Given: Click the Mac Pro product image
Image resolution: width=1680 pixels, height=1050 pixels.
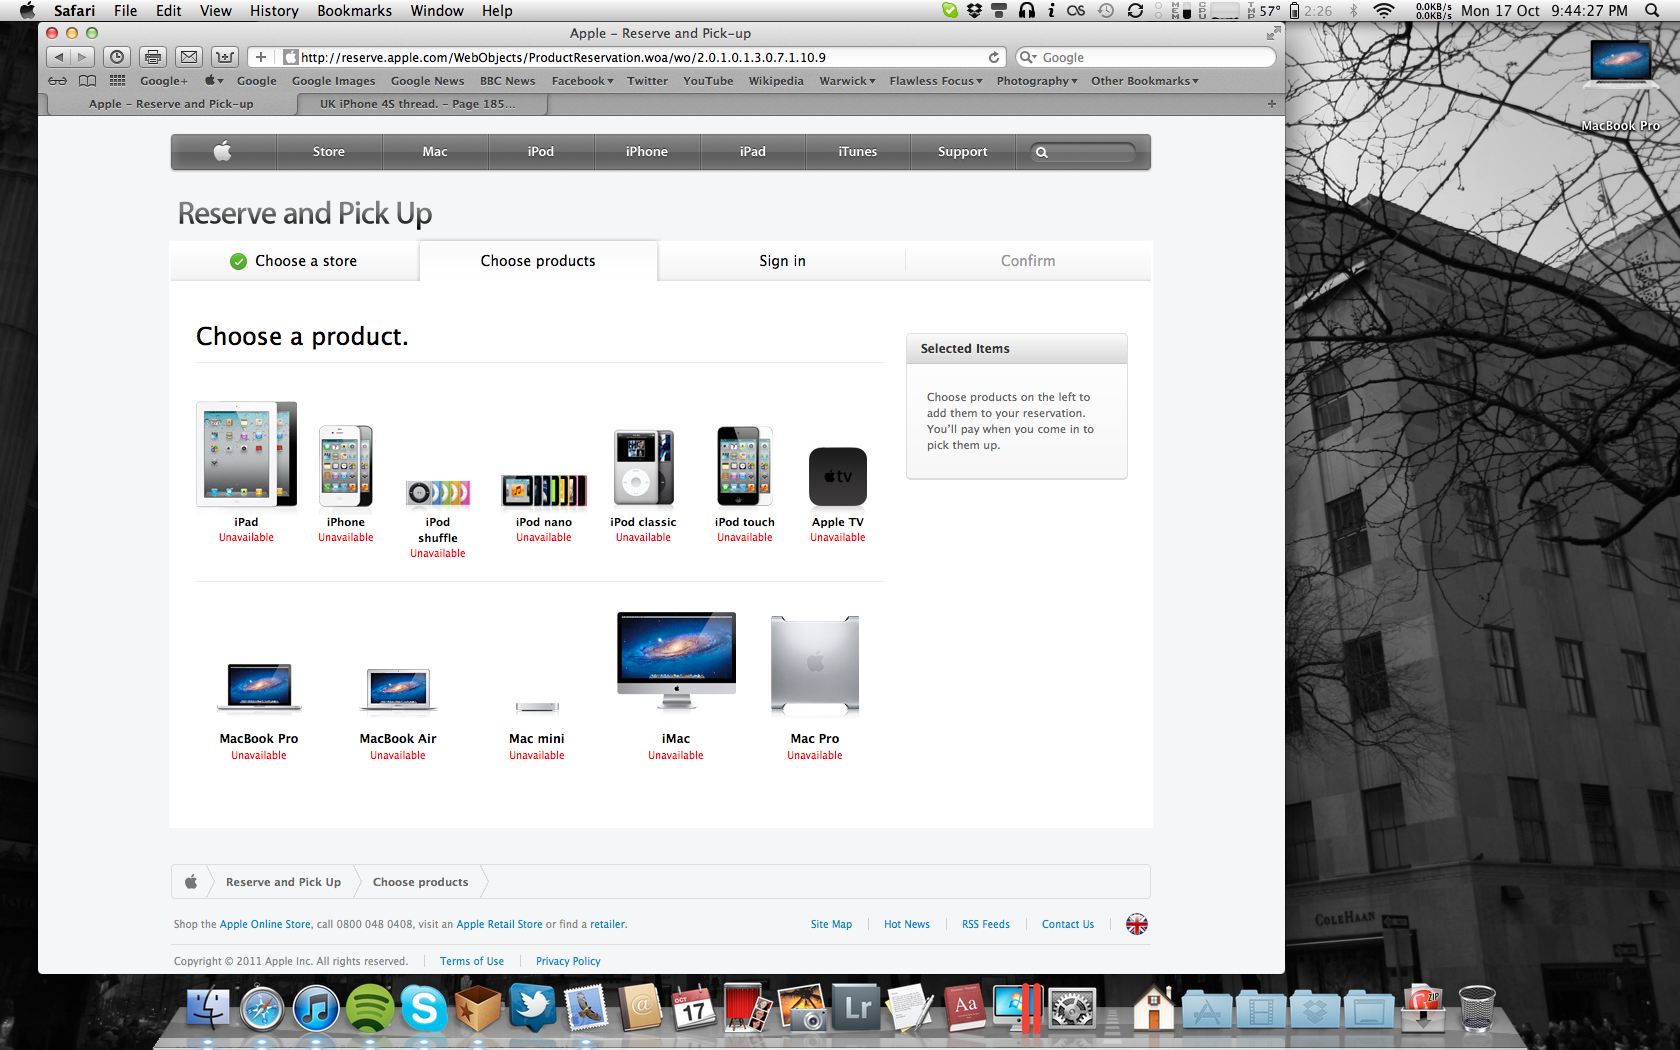Looking at the screenshot, I should pos(815,666).
